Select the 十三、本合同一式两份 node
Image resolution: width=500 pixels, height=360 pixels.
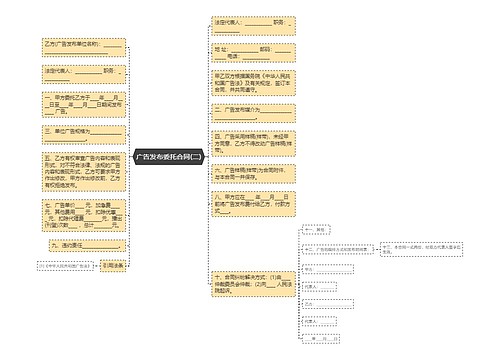[x=422, y=249]
